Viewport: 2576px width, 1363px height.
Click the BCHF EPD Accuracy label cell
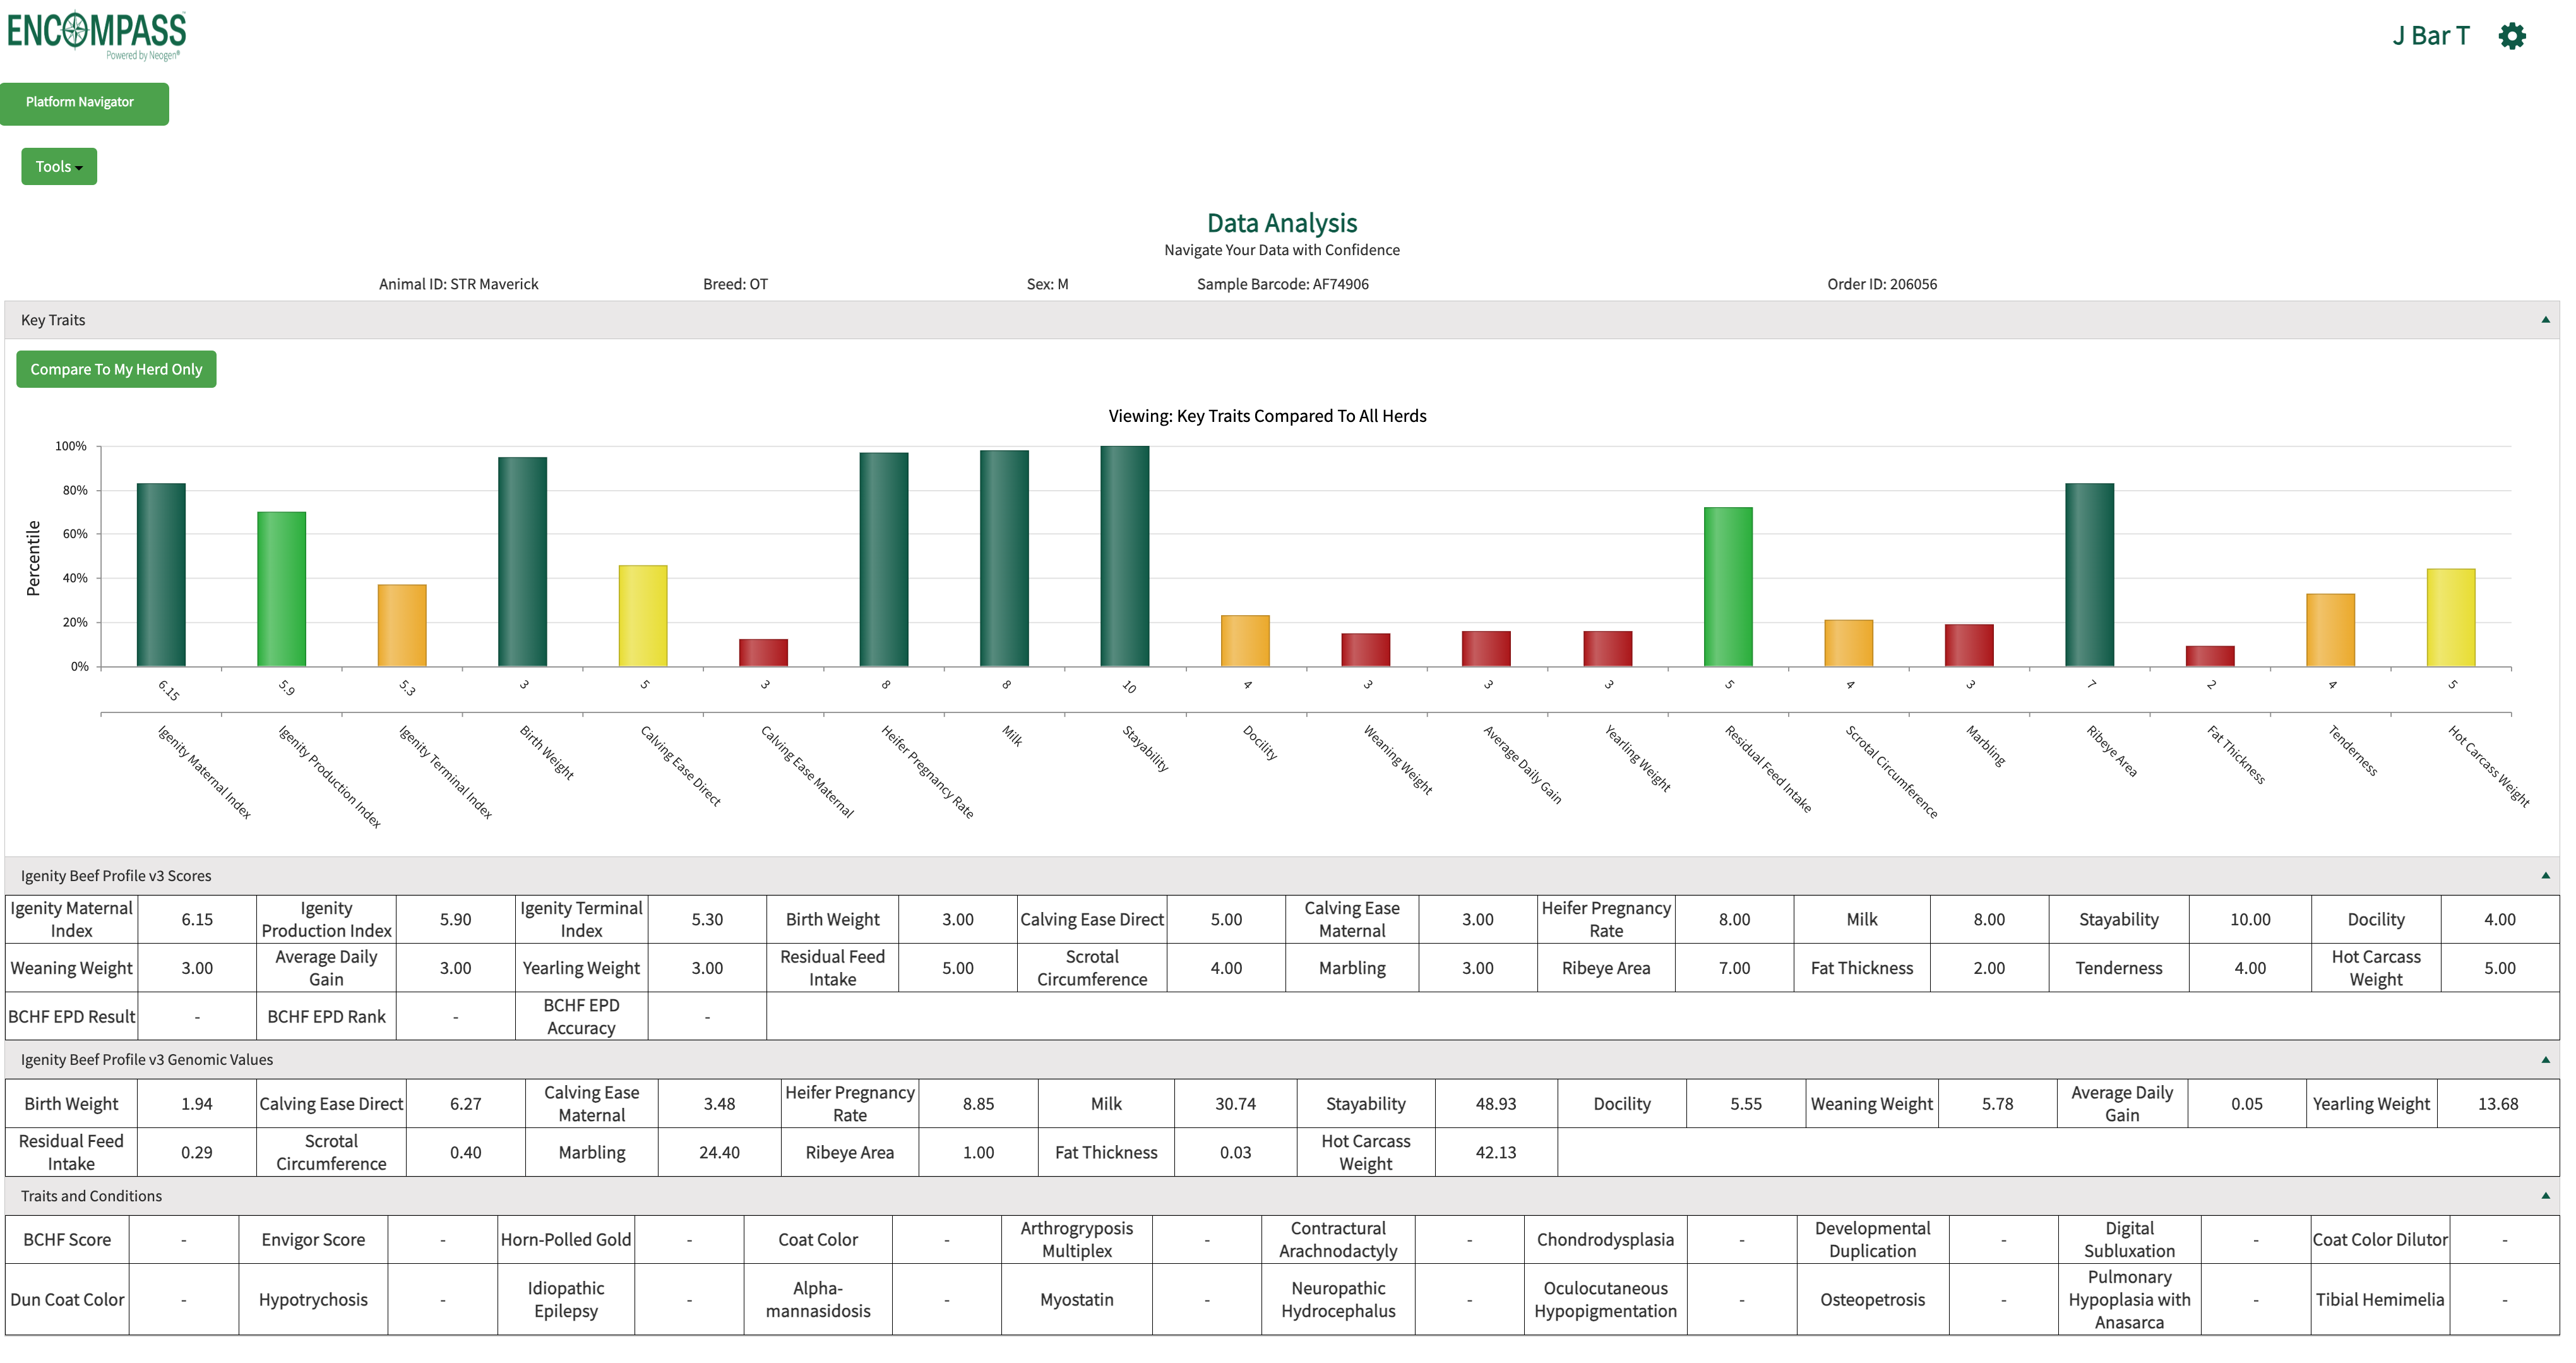[581, 1016]
